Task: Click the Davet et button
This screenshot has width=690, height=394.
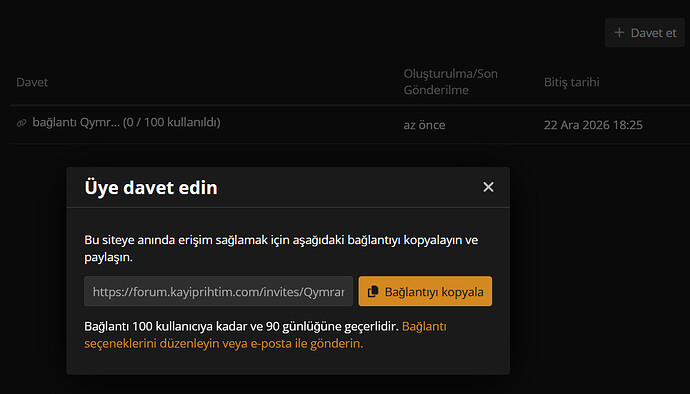Action: (x=645, y=33)
